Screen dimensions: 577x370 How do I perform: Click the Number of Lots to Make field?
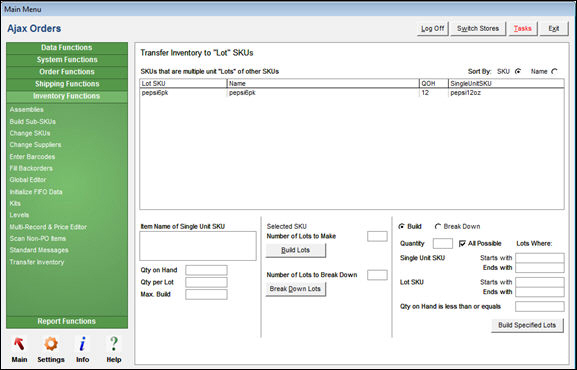pos(377,236)
